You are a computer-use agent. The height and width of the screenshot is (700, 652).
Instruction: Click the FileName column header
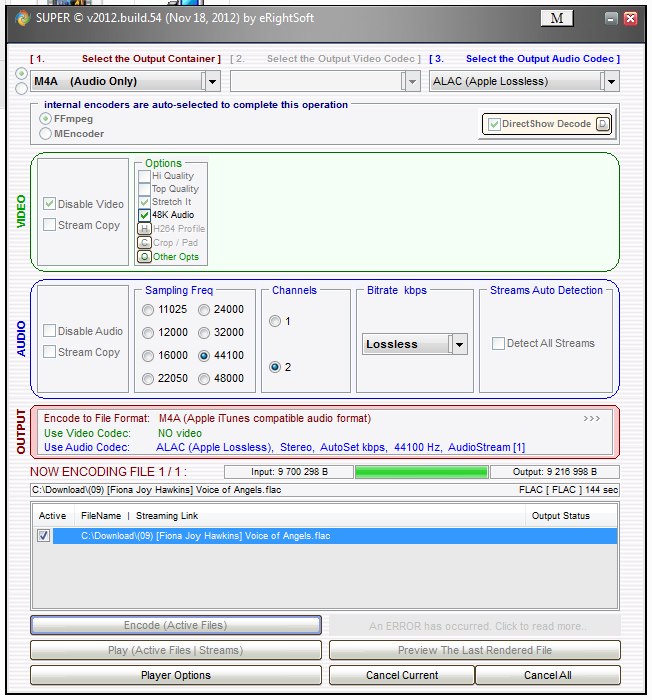point(100,516)
